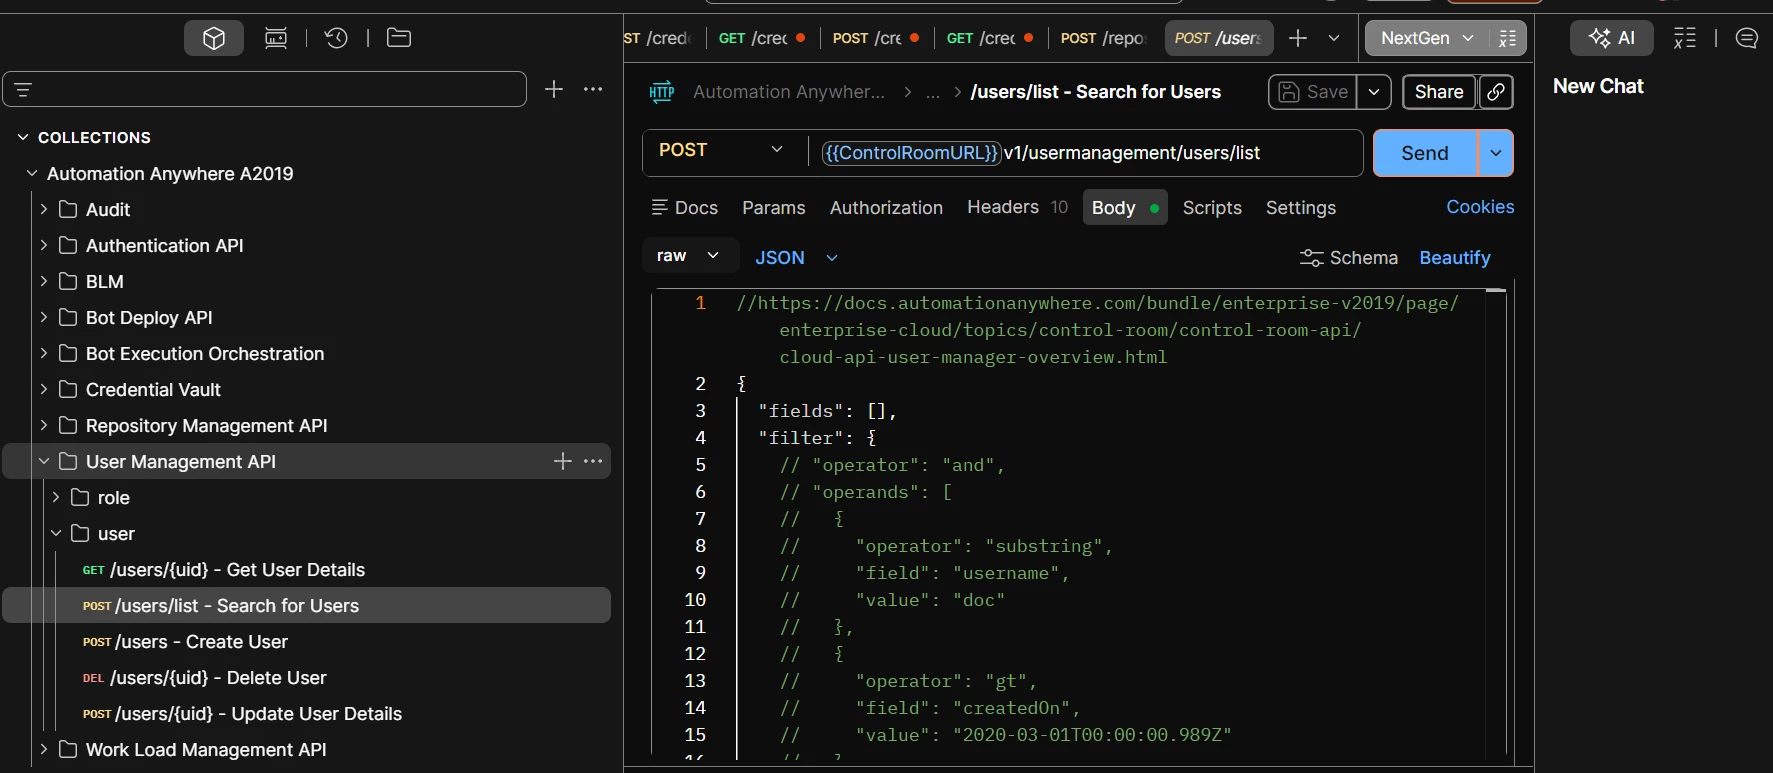This screenshot has width=1773, height=773.
Task: Collapse the User Management API folder
Action: click(x=44, y=461)
